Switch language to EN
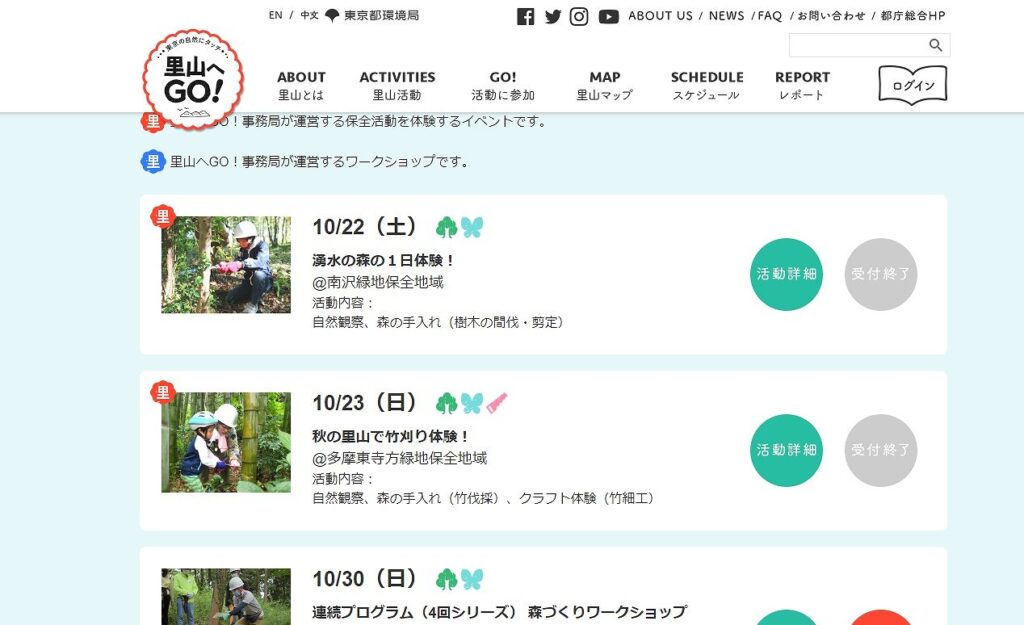 pos(276,15)
